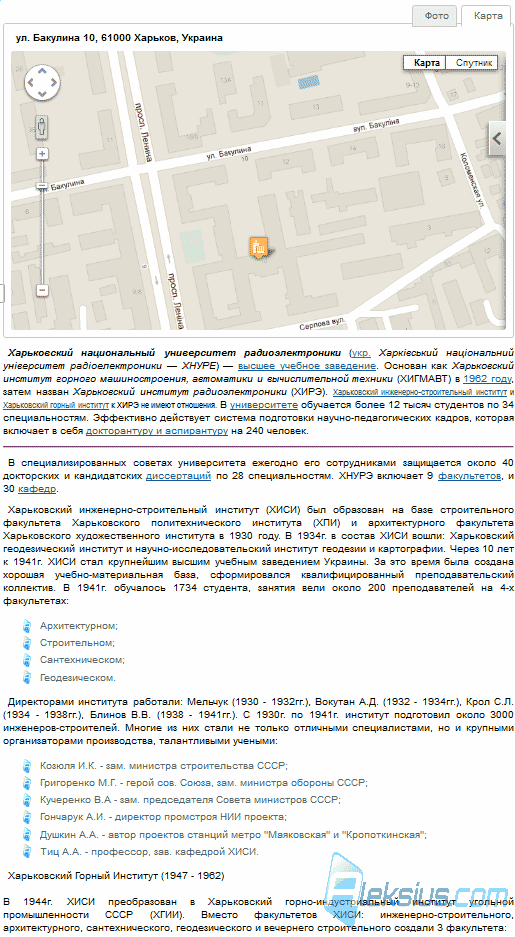Select list item Сантехническом

coord(82,660)
